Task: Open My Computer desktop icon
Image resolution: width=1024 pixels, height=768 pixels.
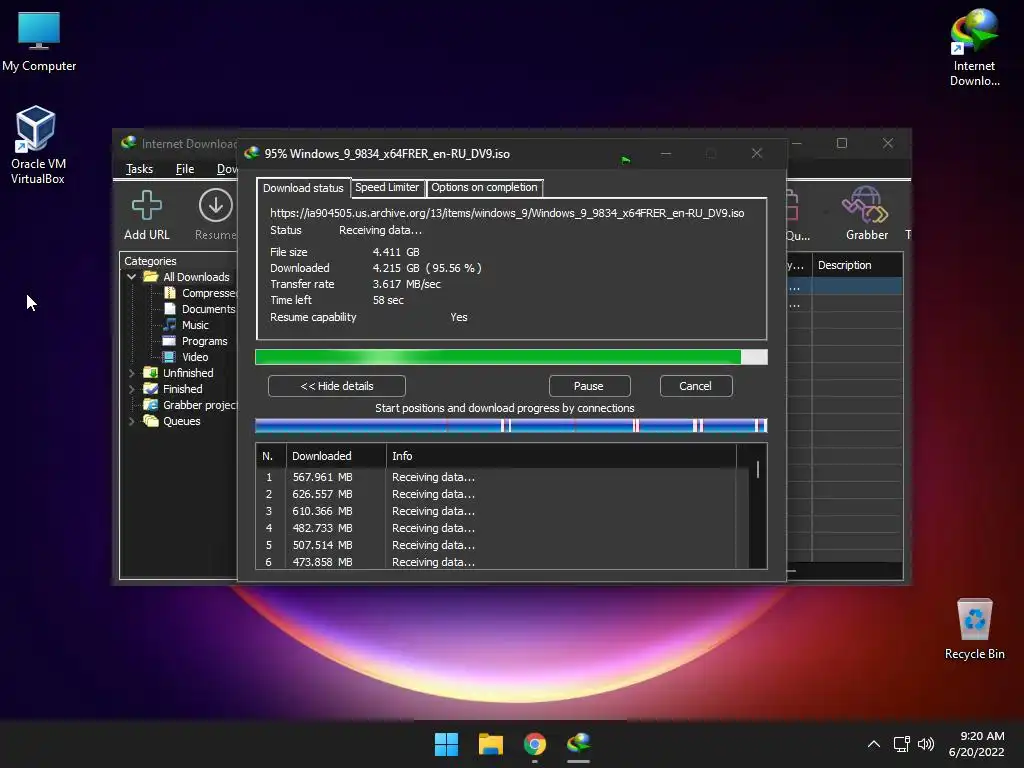Action: point(39,42)
